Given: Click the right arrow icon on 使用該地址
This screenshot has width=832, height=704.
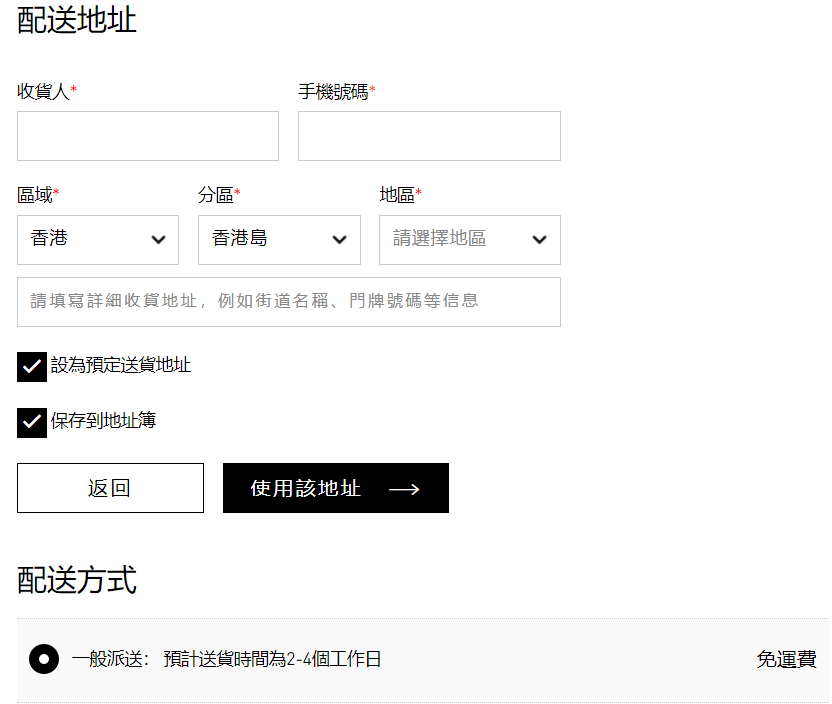Looking at the screenshot, I should coord(404,489).
